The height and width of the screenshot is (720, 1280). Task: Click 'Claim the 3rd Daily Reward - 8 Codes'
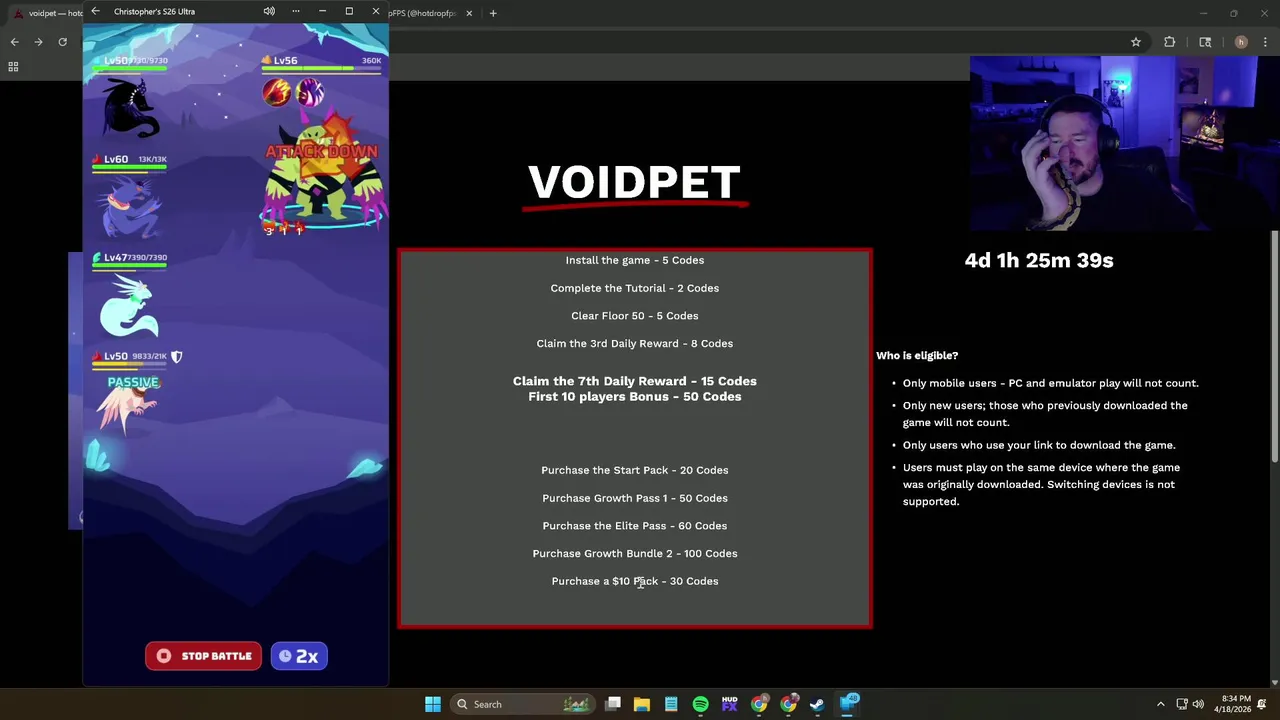[x=635, y=344]
